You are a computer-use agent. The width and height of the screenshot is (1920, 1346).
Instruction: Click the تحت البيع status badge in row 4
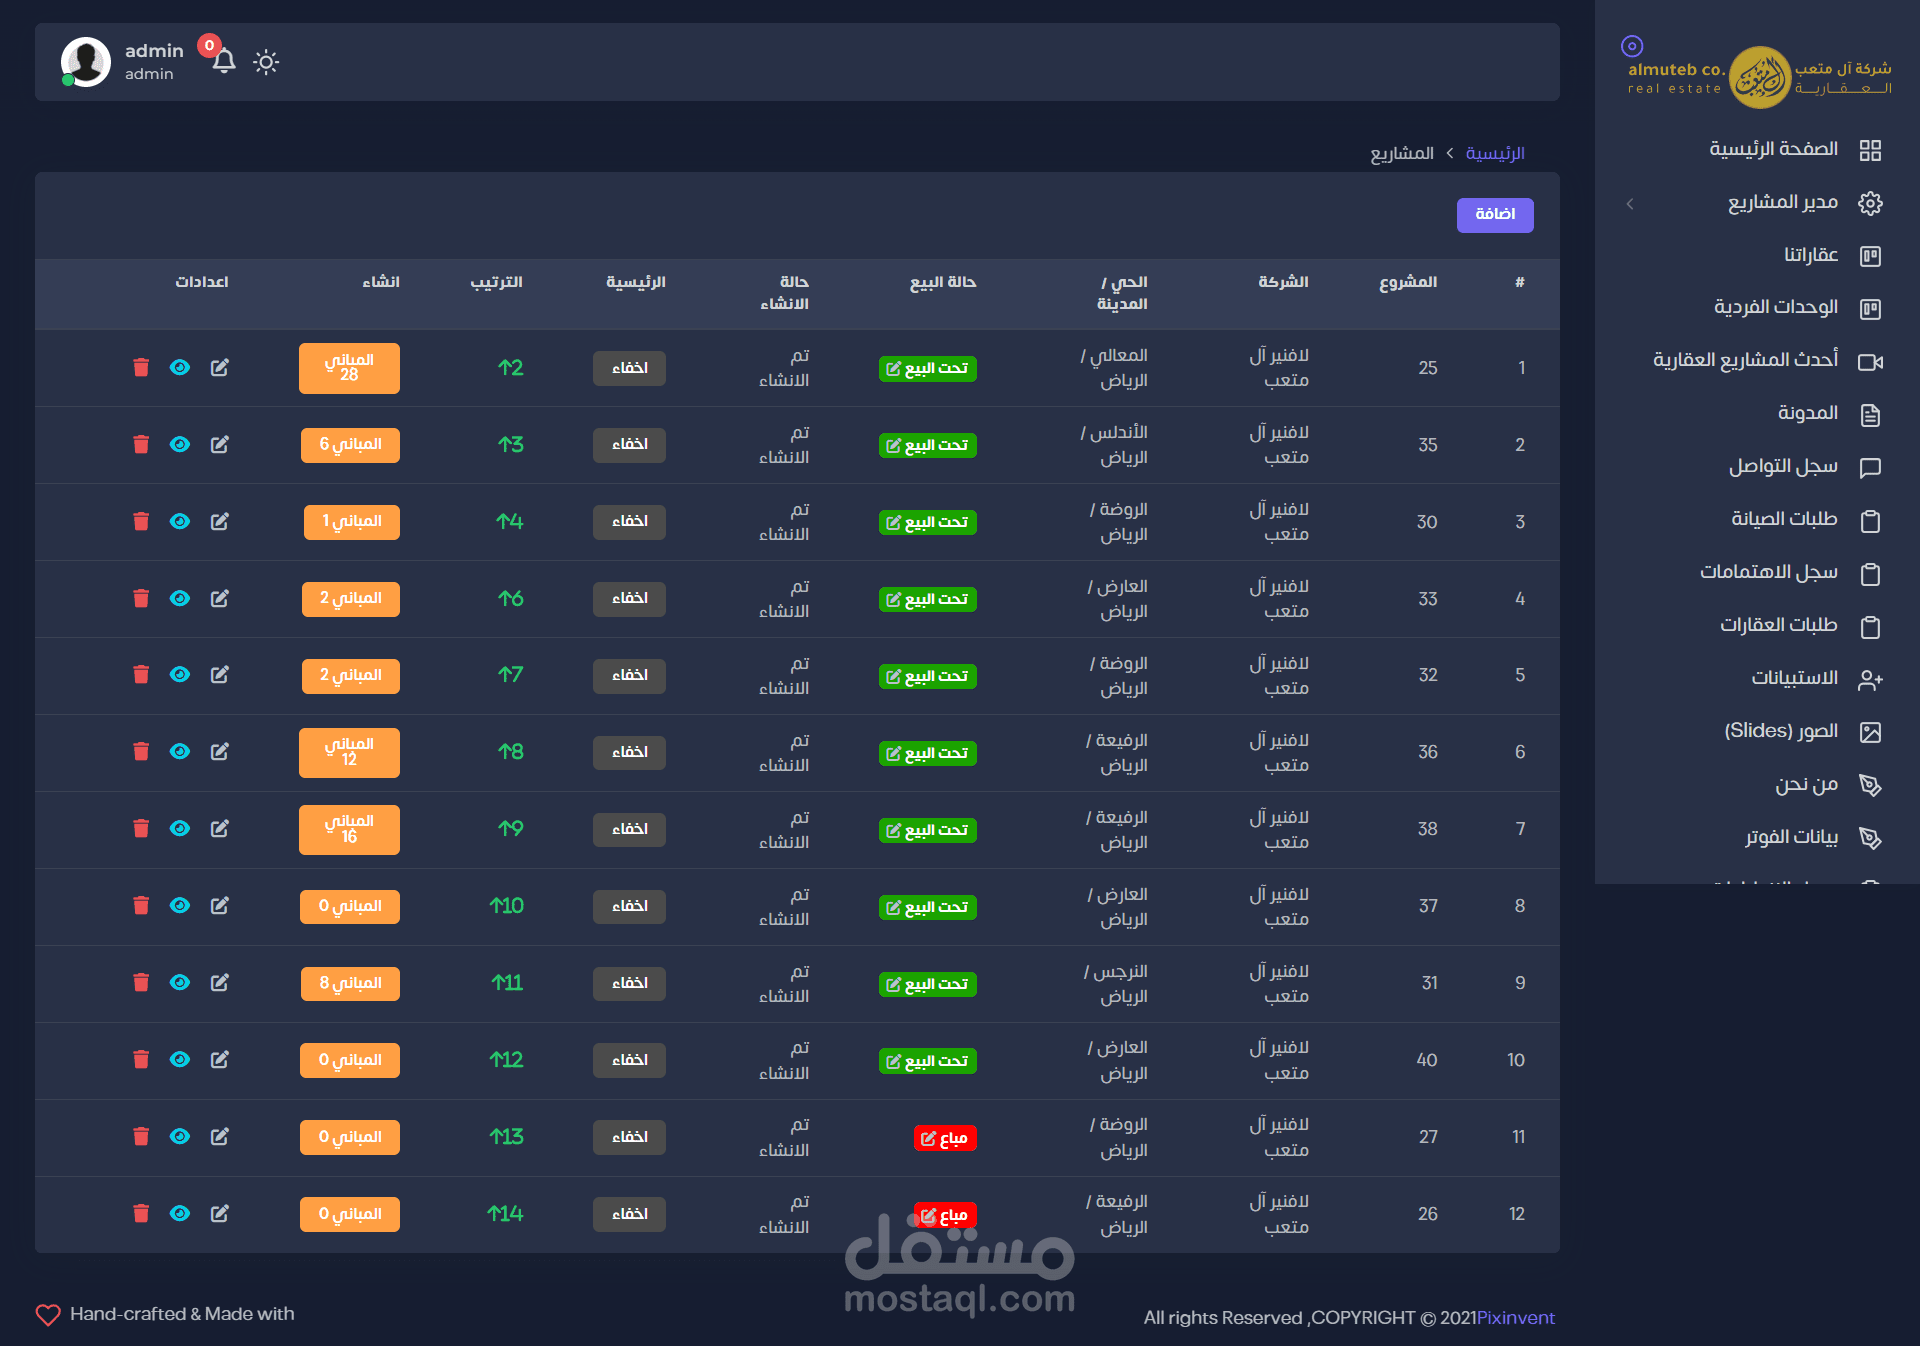[927, 599]
